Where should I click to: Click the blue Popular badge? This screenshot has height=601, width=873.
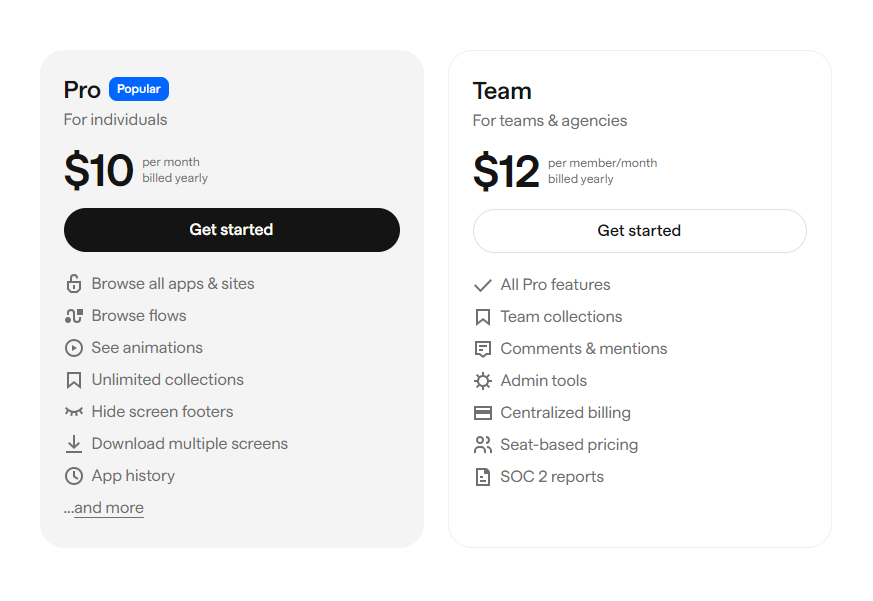coord(139,89)
